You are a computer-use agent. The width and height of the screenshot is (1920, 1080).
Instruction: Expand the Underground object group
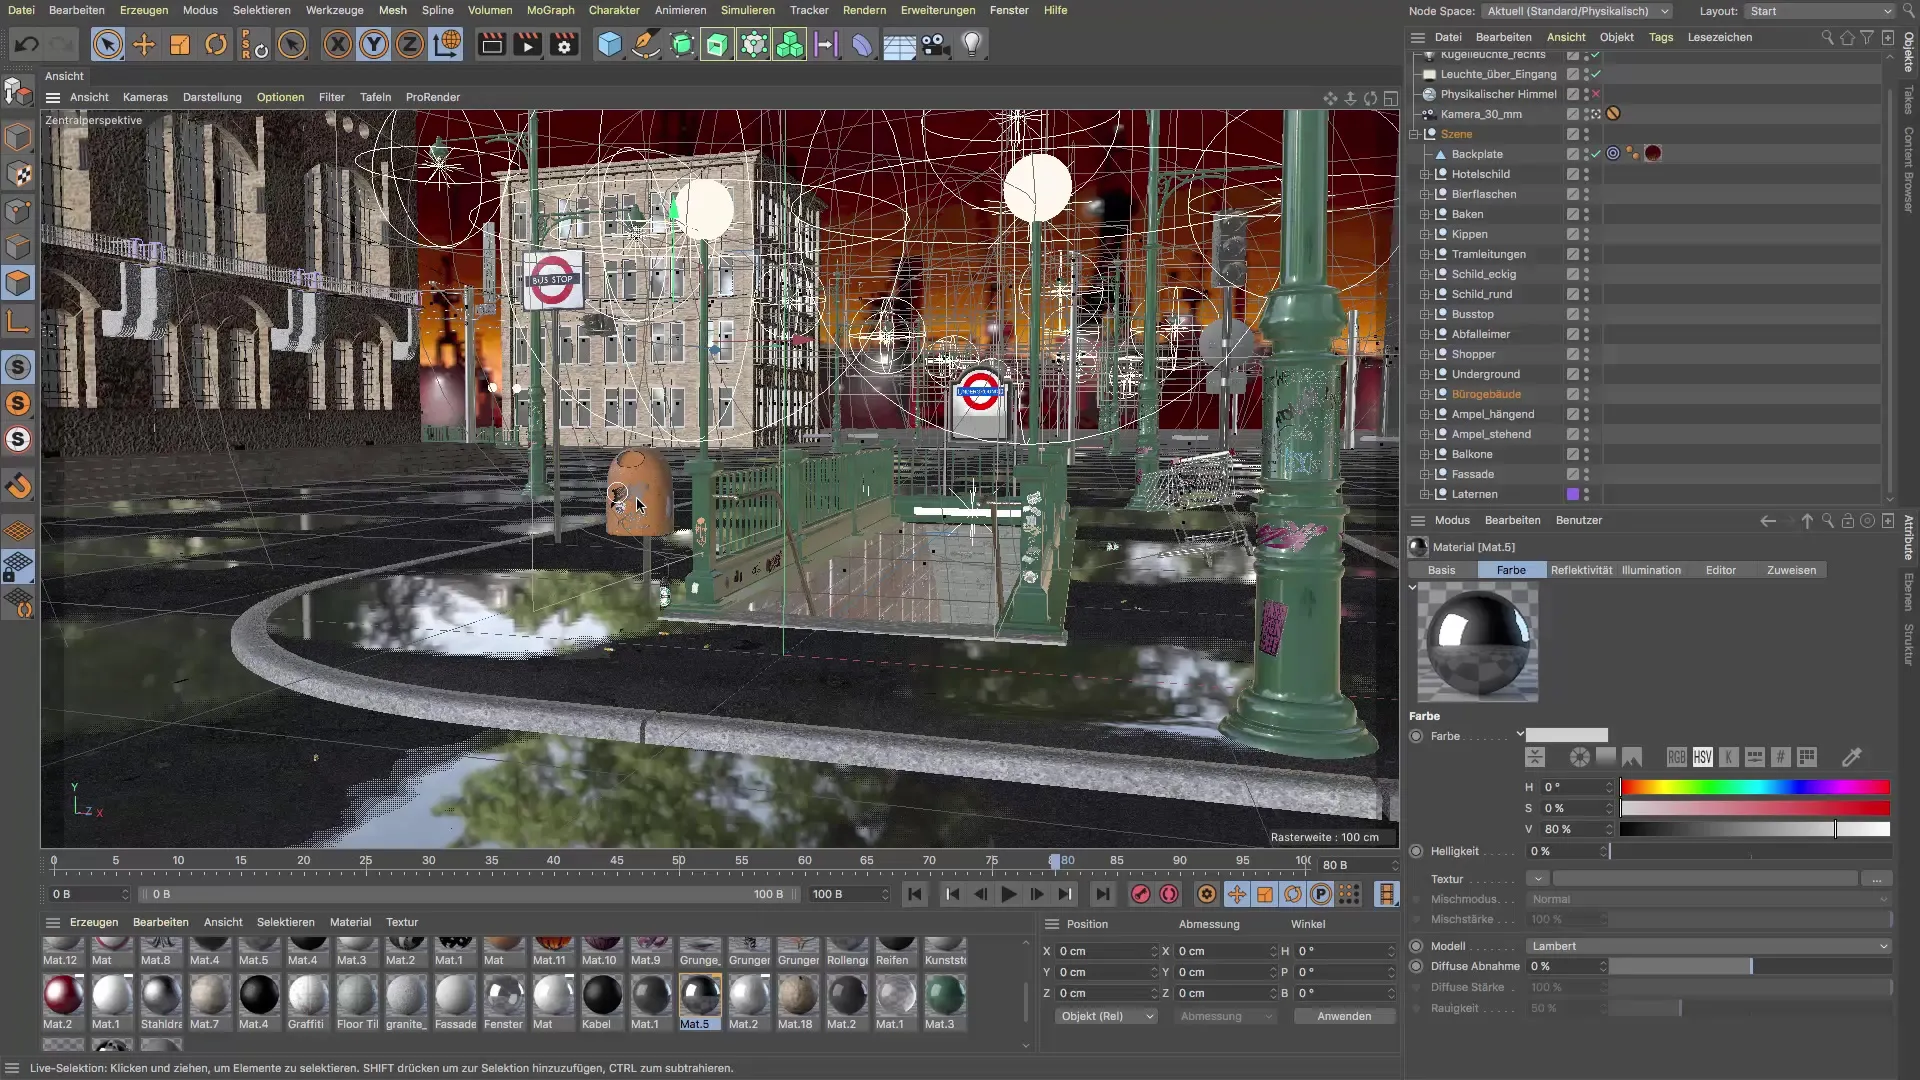coord(1425,374)
